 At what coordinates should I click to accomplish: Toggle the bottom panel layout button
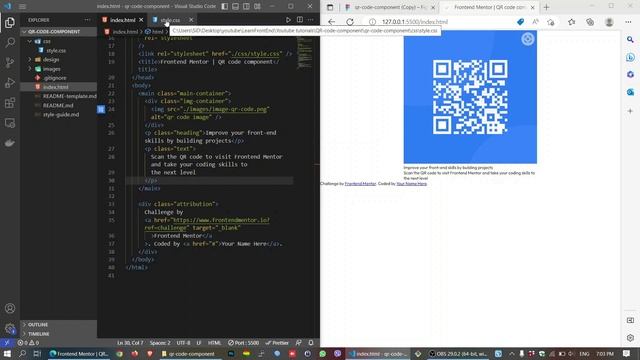pyautogui.click(x=236, y=7)
